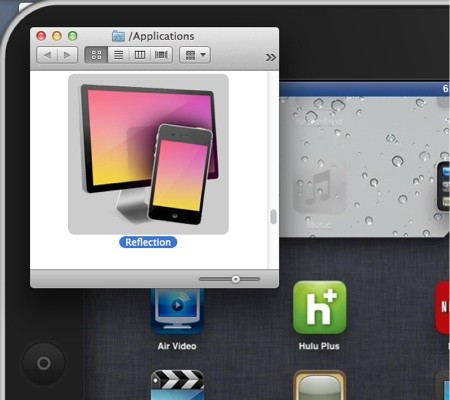Open the Air Video app
The width and height of the screenshot is (450, 400).
pos(177,311)
